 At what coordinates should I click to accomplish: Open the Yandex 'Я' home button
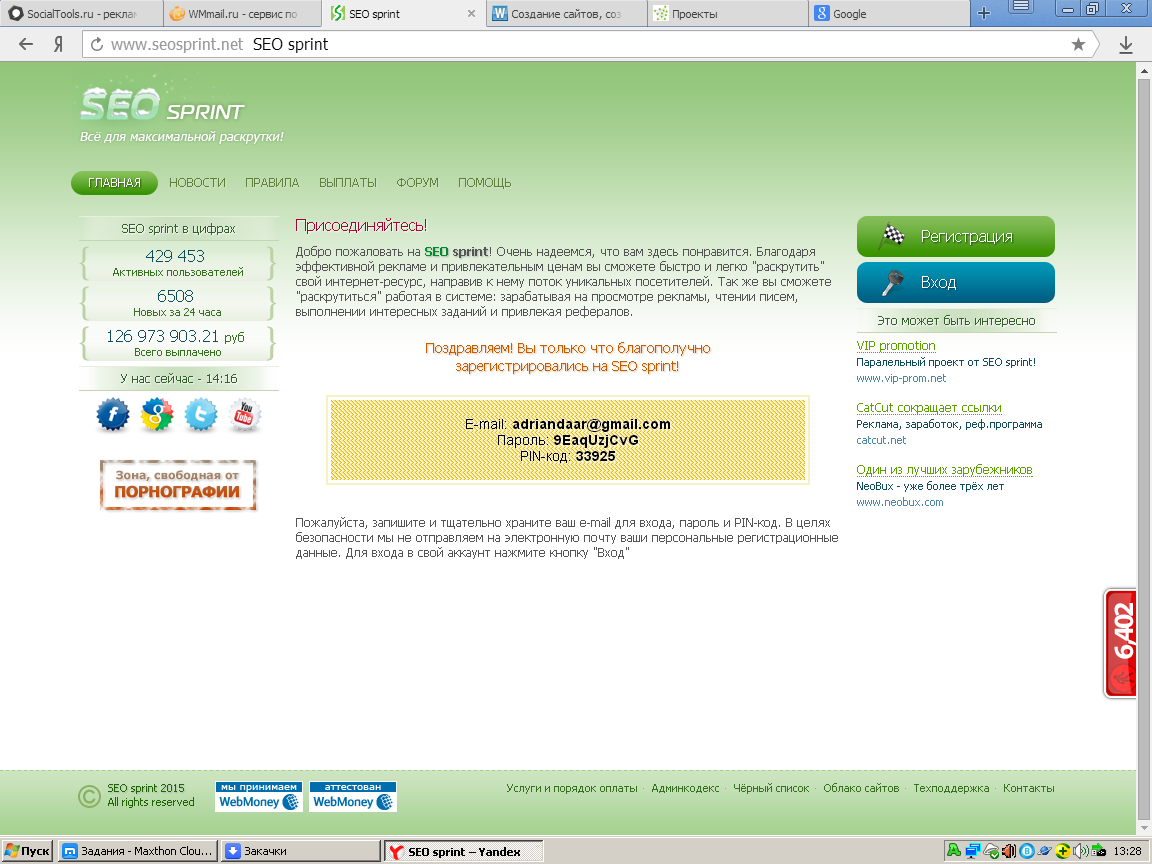tap(58, 44)
